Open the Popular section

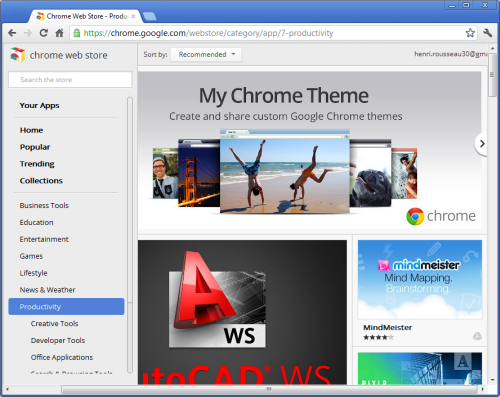[x=35, y=147]
